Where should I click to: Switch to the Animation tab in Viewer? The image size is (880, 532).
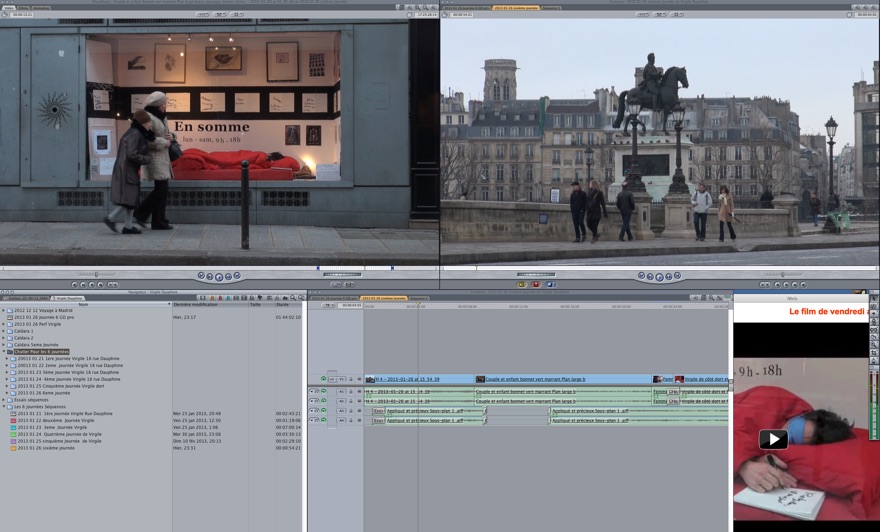[42, 8]
